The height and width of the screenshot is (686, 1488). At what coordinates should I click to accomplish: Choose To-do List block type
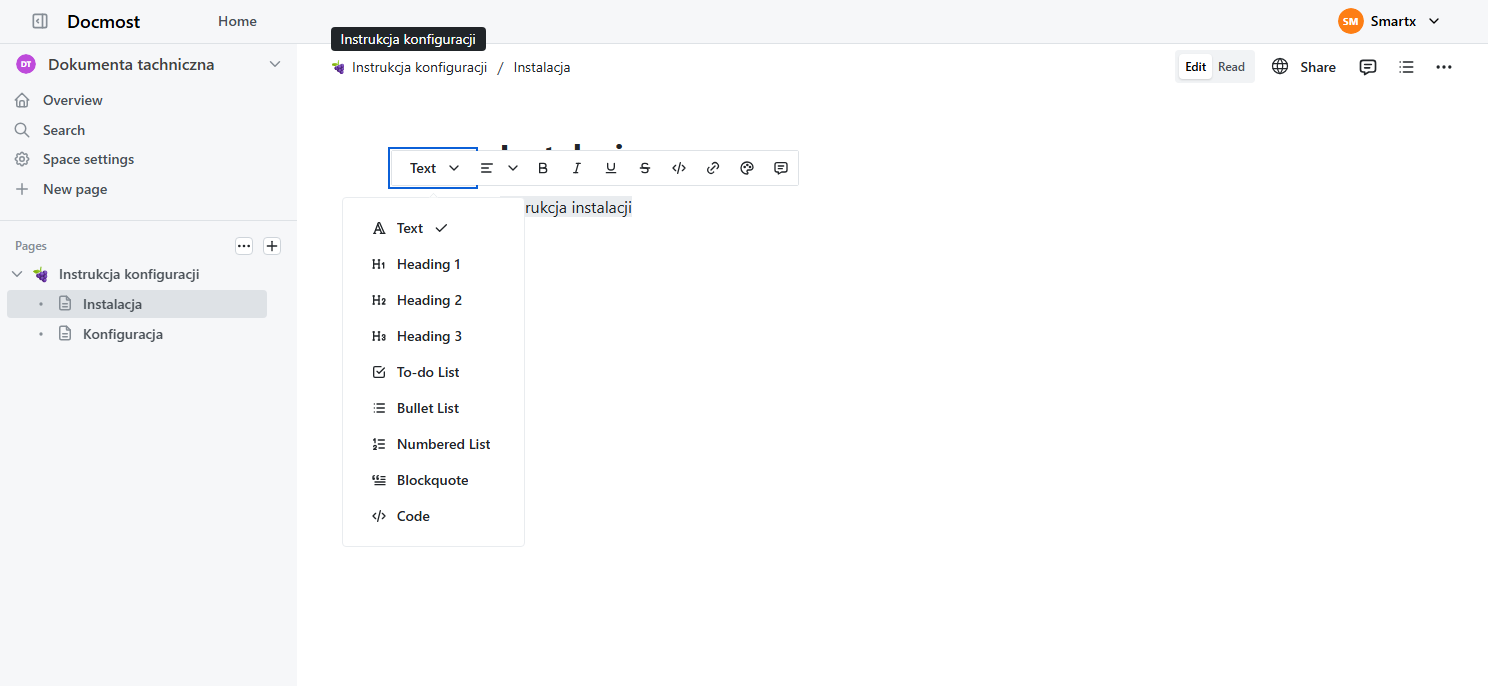pyautogui.click(x=428, y=372)
